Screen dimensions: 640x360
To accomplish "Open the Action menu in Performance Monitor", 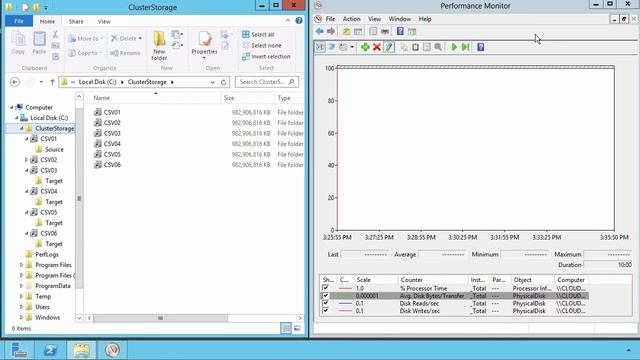I will point(351,19).
